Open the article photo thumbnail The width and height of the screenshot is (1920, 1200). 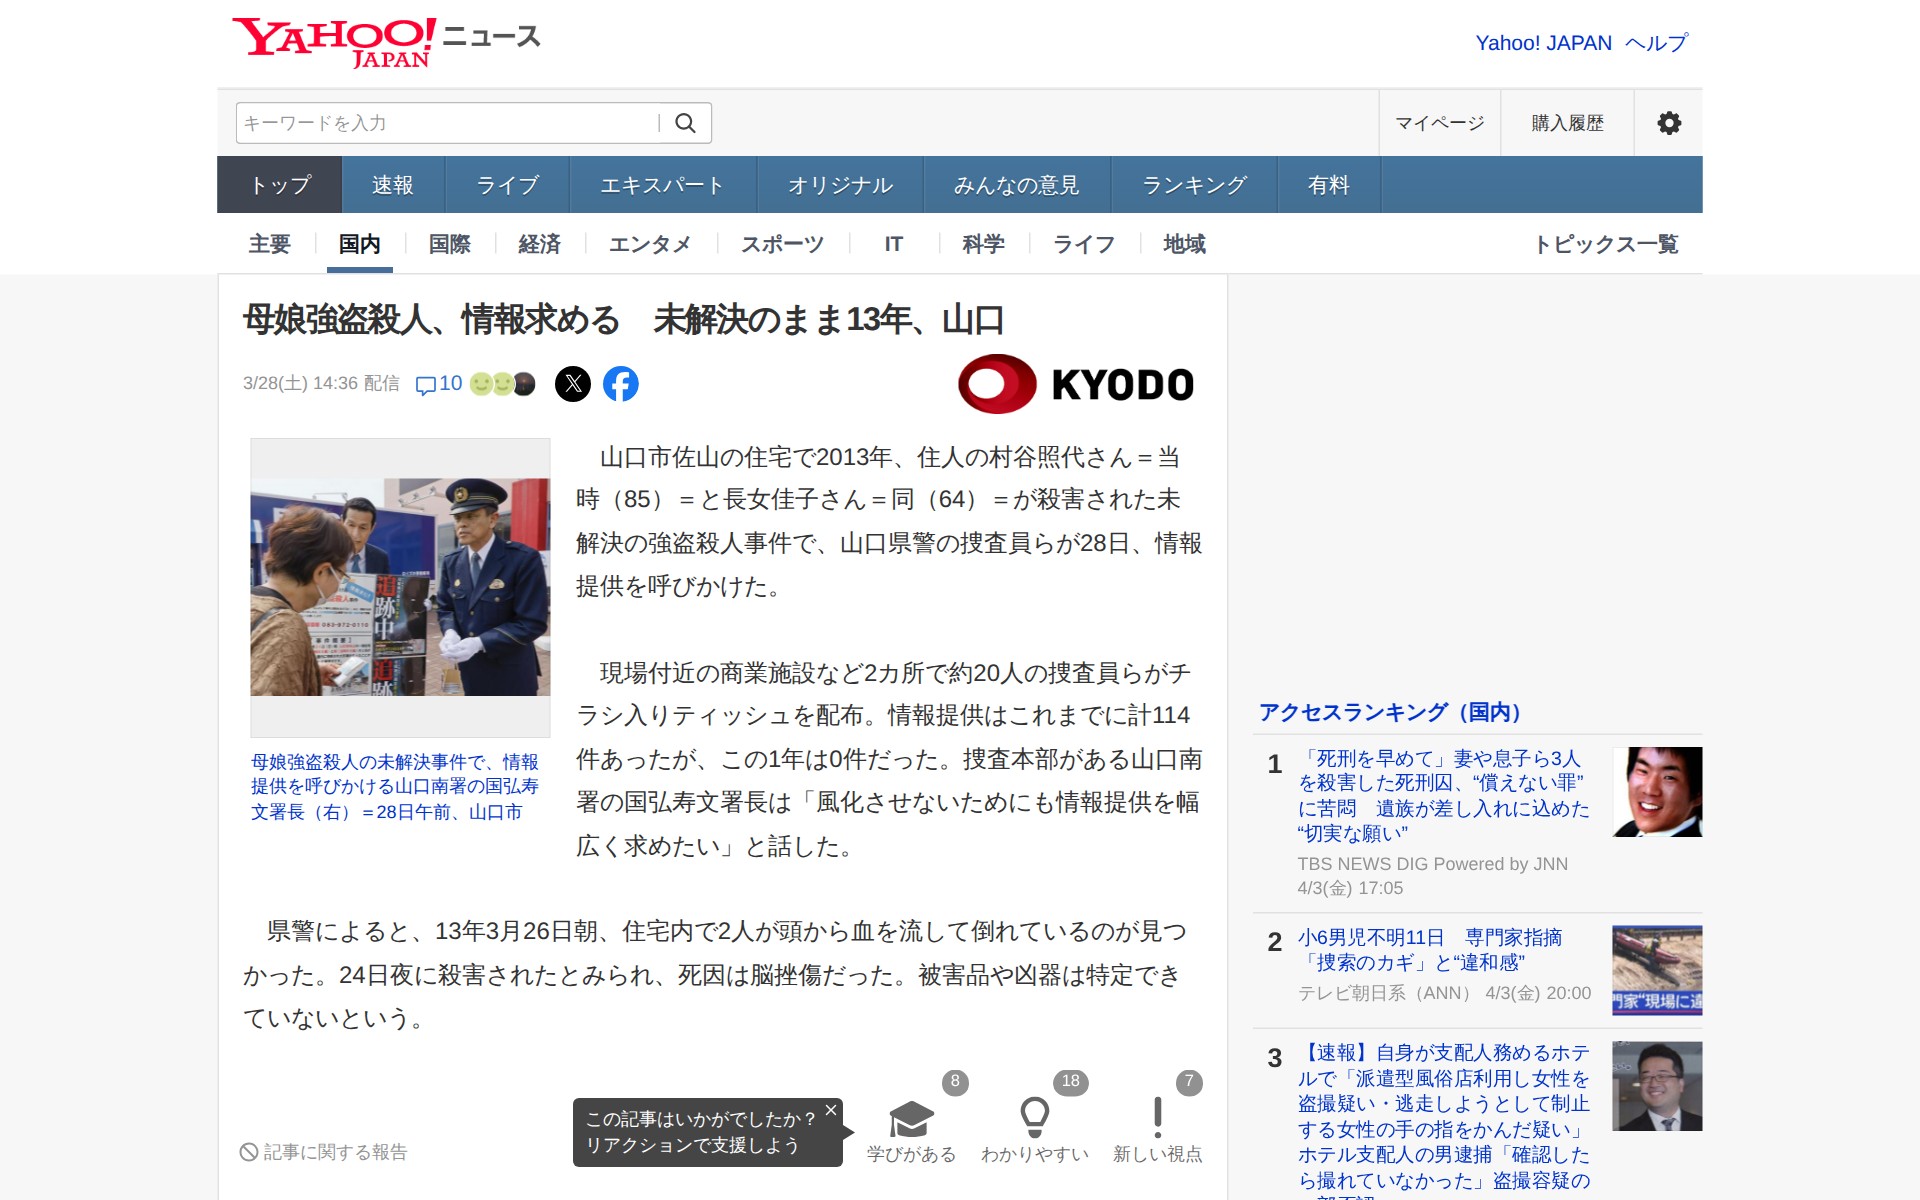tap(400, 587)
